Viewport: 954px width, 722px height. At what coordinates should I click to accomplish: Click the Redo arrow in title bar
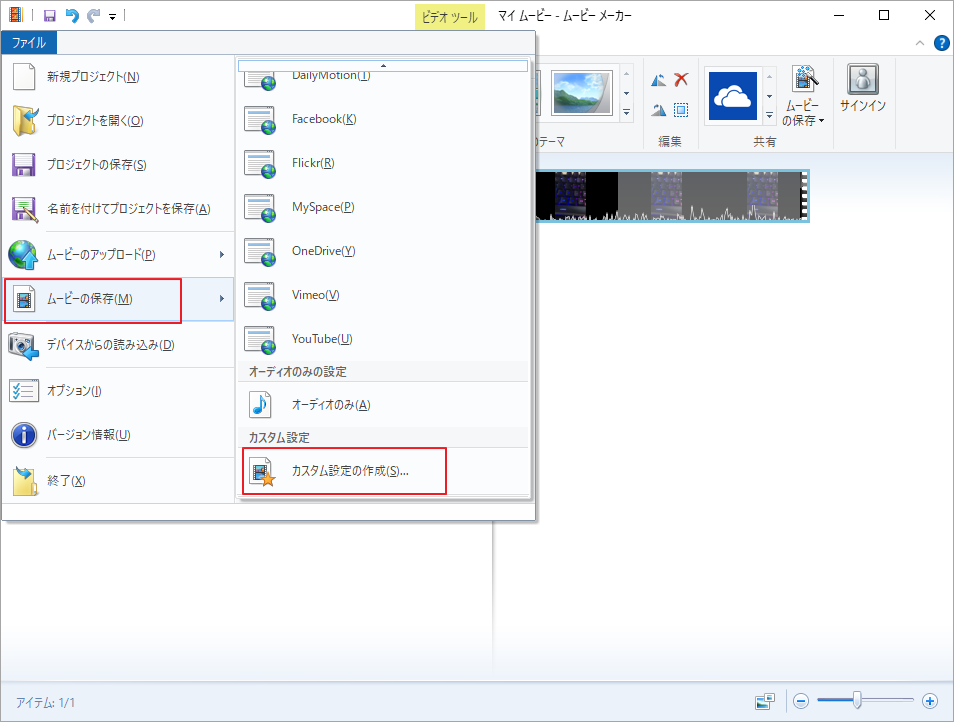pyautogui.click(x=93, y=16)
